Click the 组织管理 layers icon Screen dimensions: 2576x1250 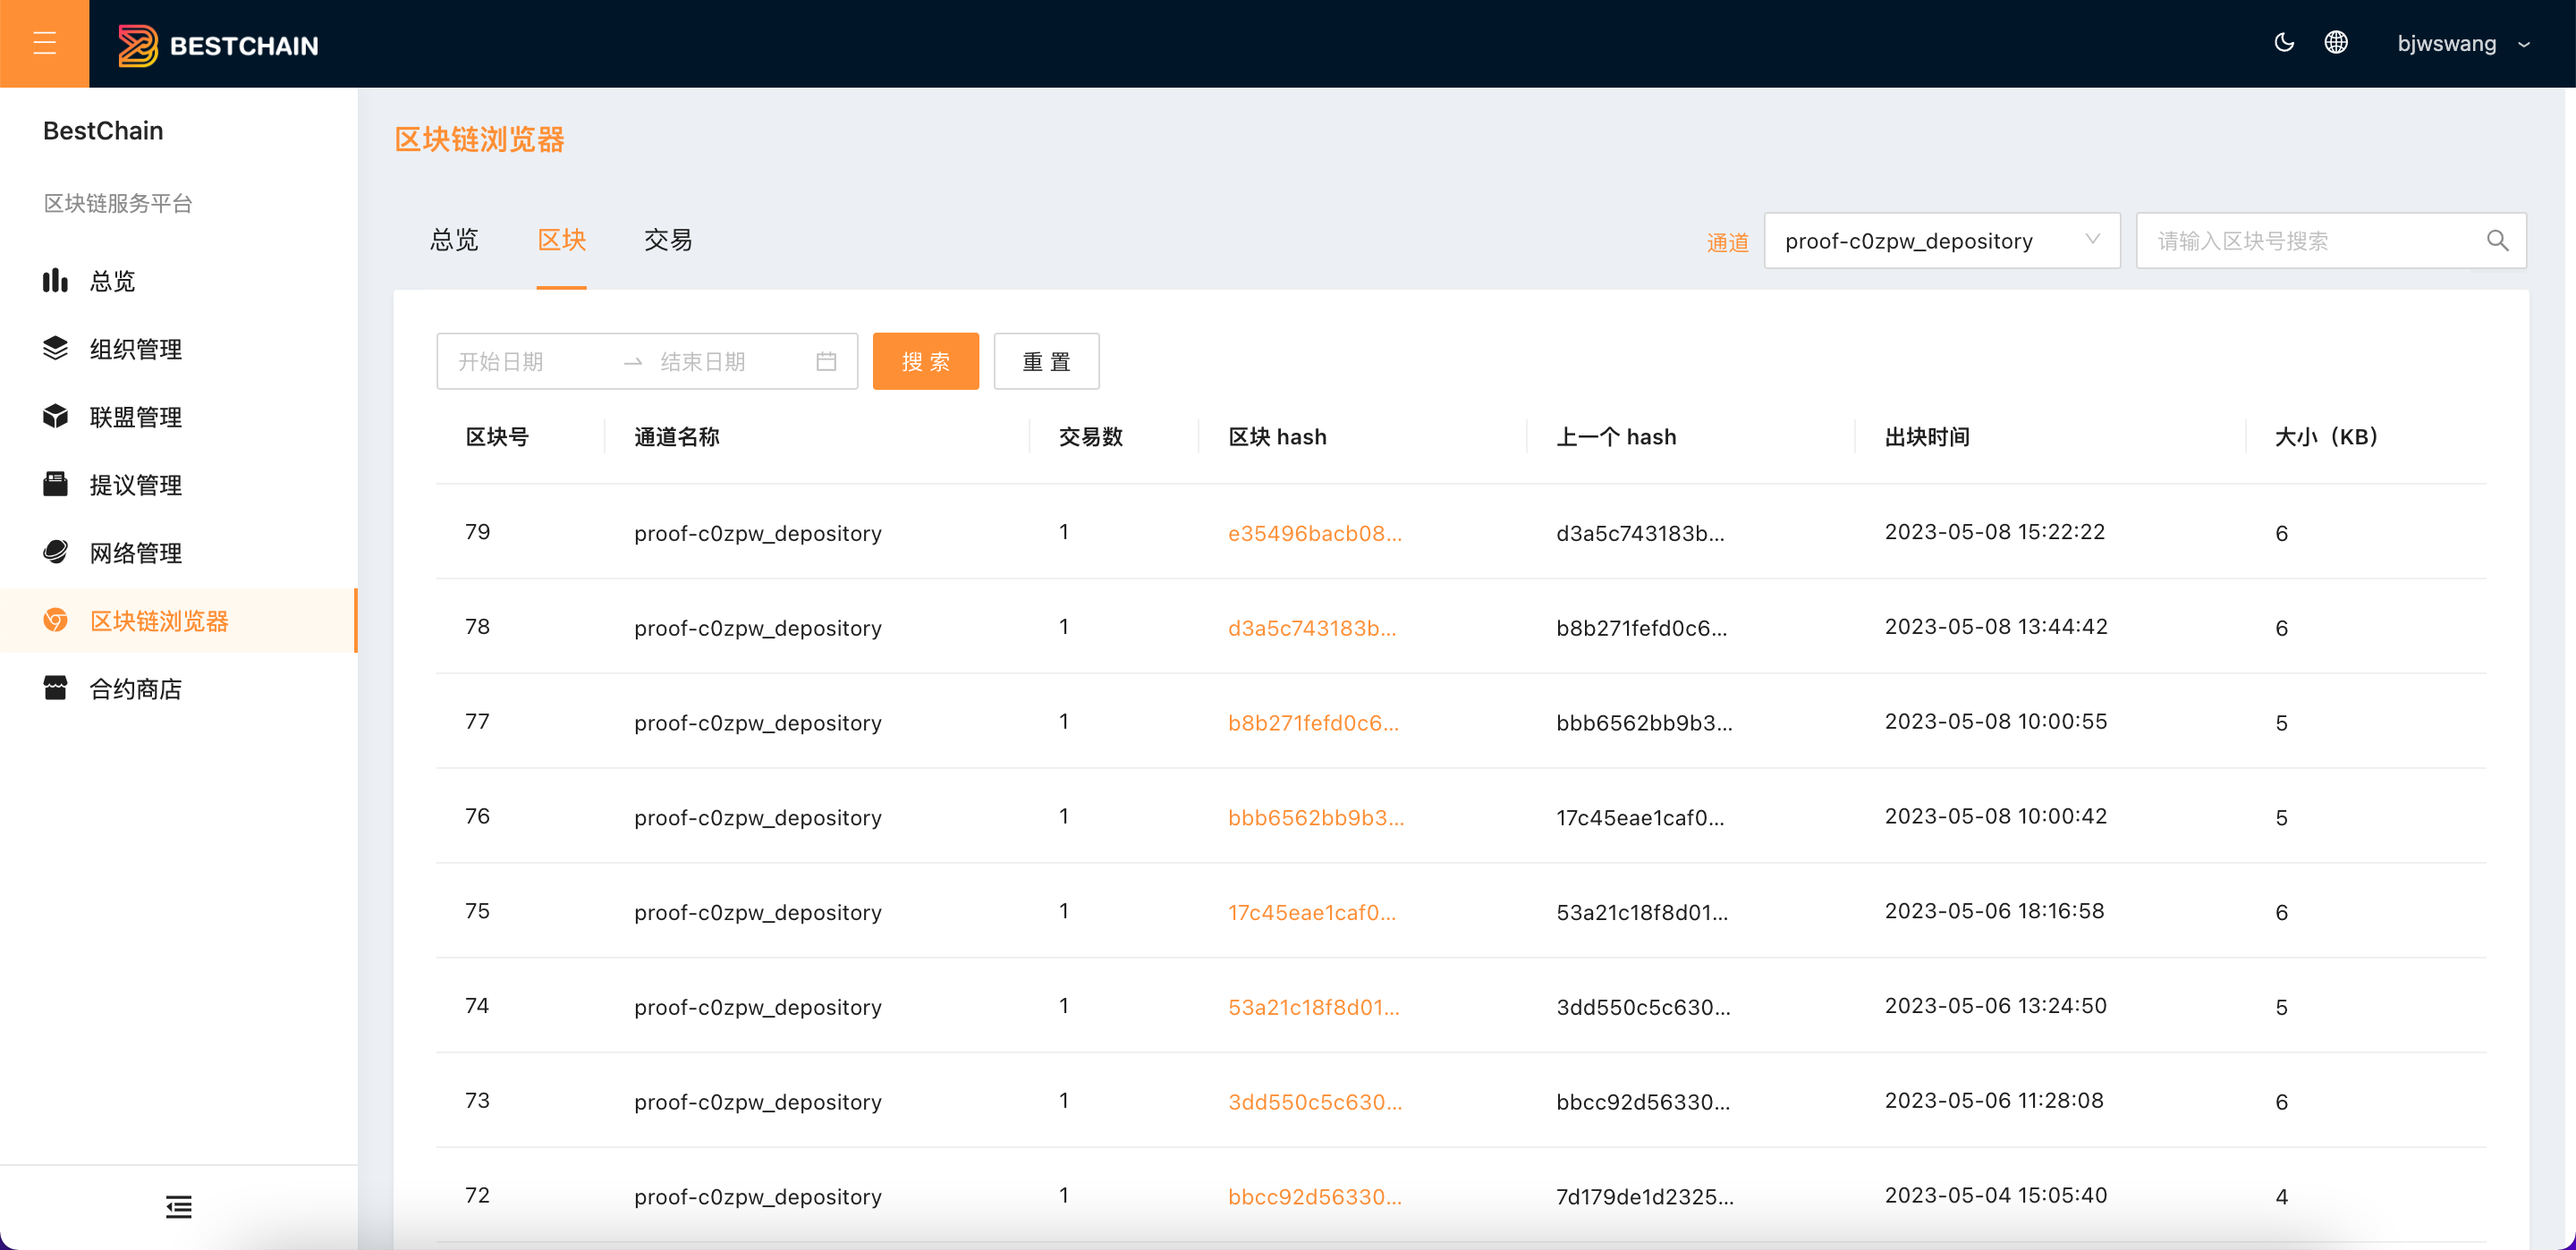pos(55,348)
